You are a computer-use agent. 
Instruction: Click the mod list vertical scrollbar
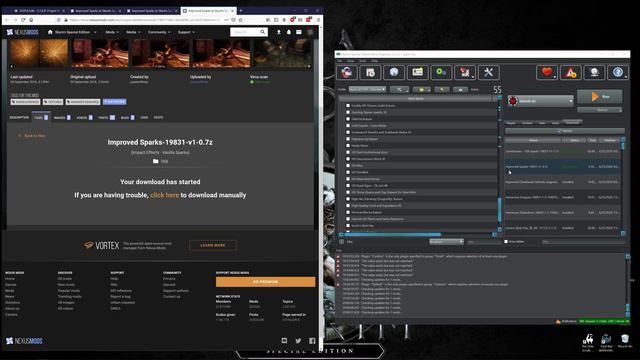click(500, 209)
